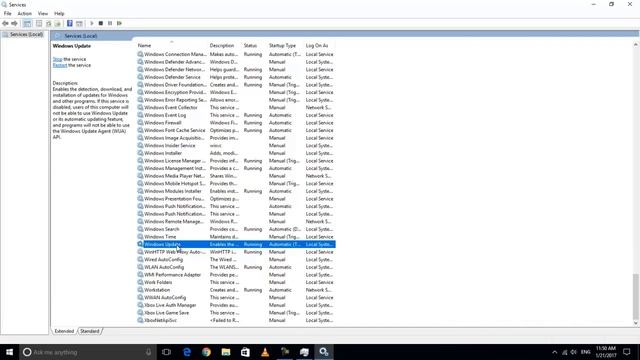This screenshot has height=360, width=640.
Task: Click the Export List toolbar icon
Action: (58, 24)
